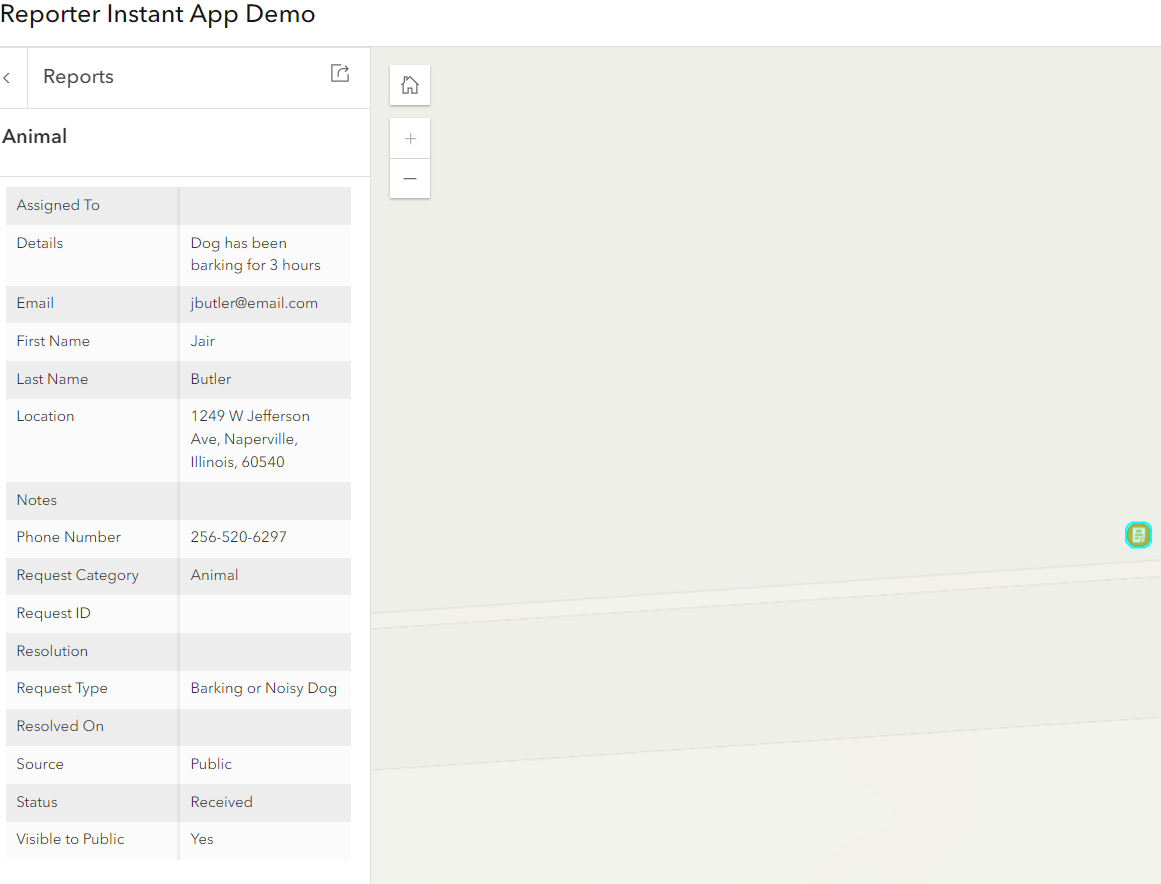Select the Source row showing Public
Screen dimensions: 1161x884
[x=211, y=764]
